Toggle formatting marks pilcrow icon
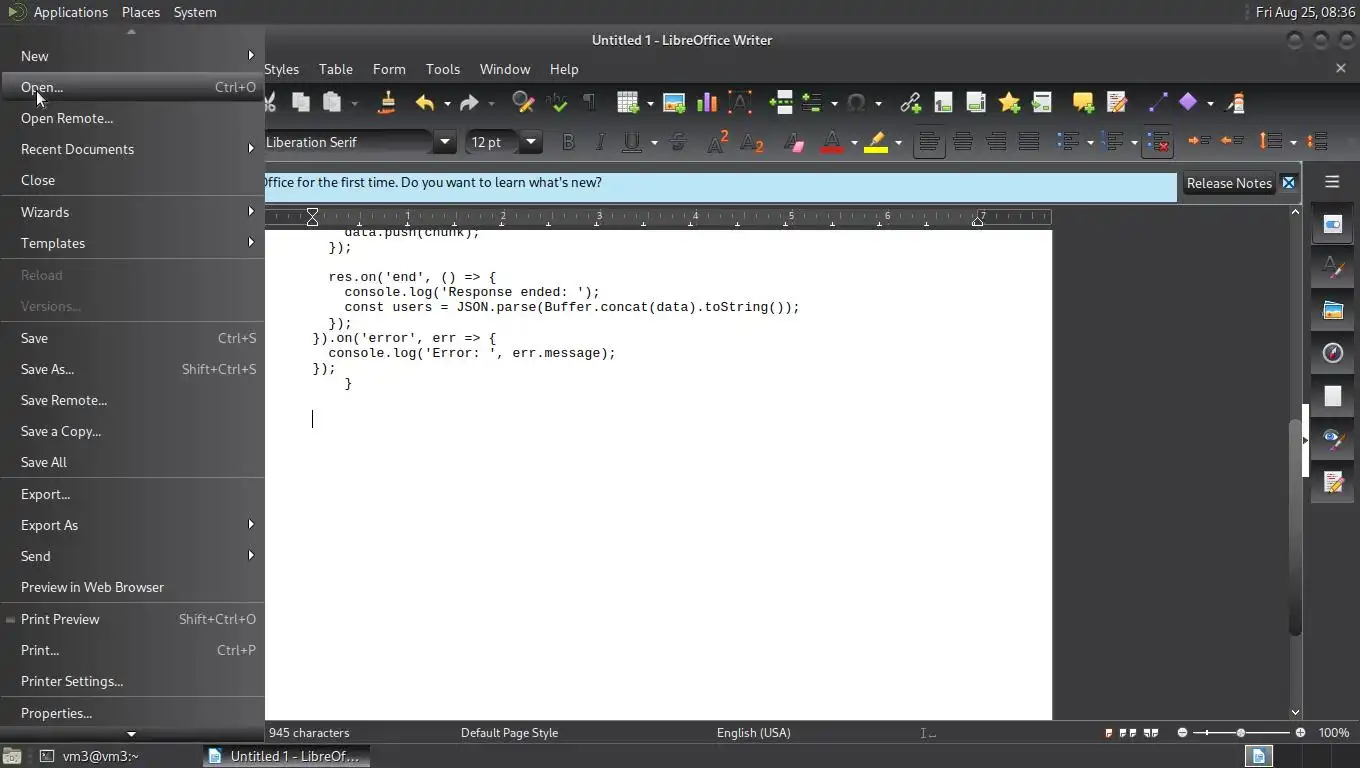 click(589, 102)
